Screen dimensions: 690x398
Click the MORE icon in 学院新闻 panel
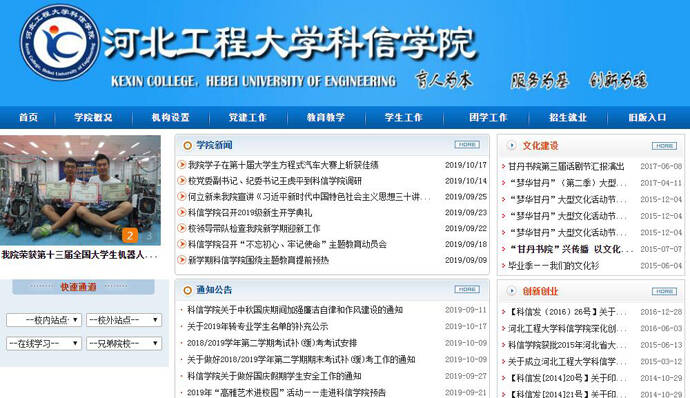tap(467, 144)
